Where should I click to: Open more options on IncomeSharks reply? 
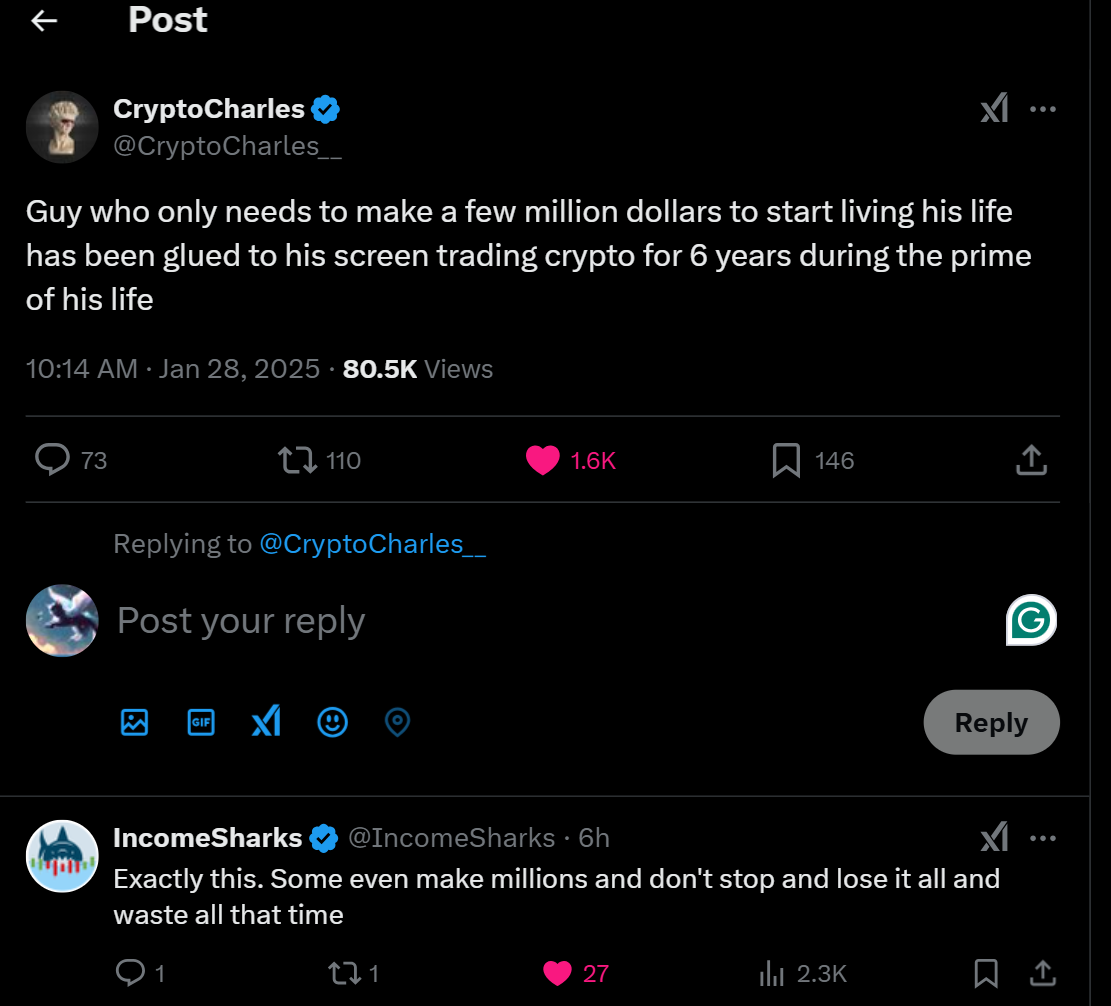coord(1043,838)
